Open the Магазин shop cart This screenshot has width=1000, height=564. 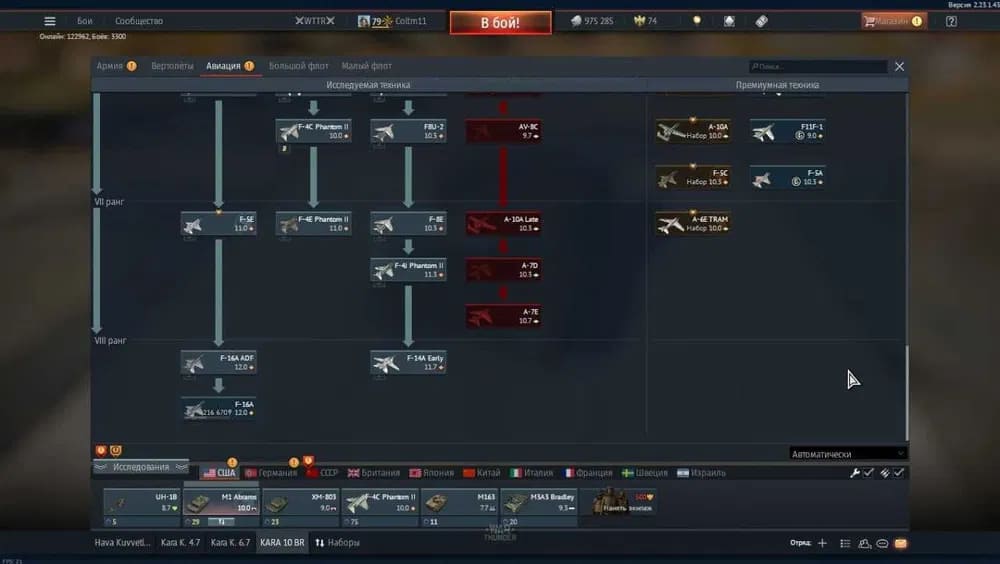[x=892, y=21]
